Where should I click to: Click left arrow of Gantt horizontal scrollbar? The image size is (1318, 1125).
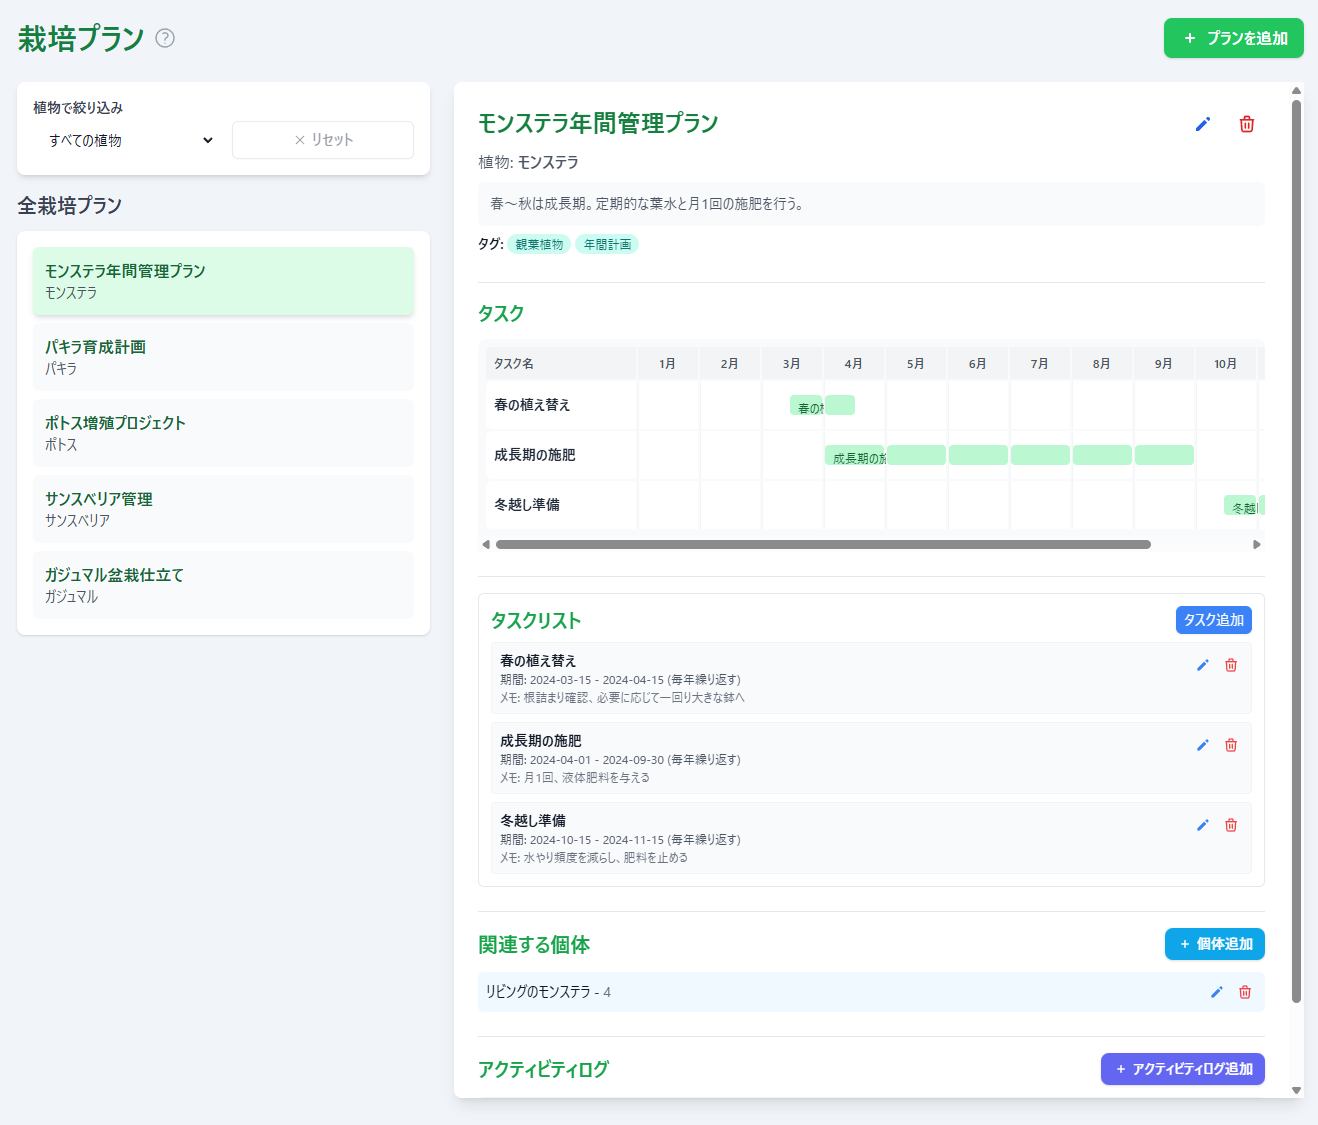[x=486, y=545]
